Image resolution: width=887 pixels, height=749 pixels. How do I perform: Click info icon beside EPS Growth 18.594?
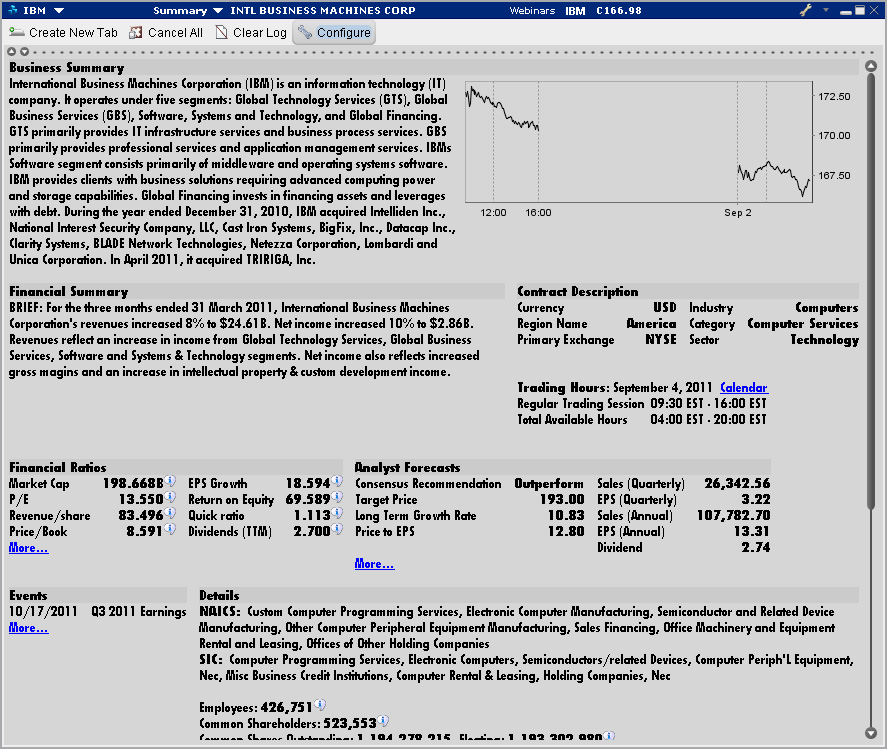click(337, 481)
